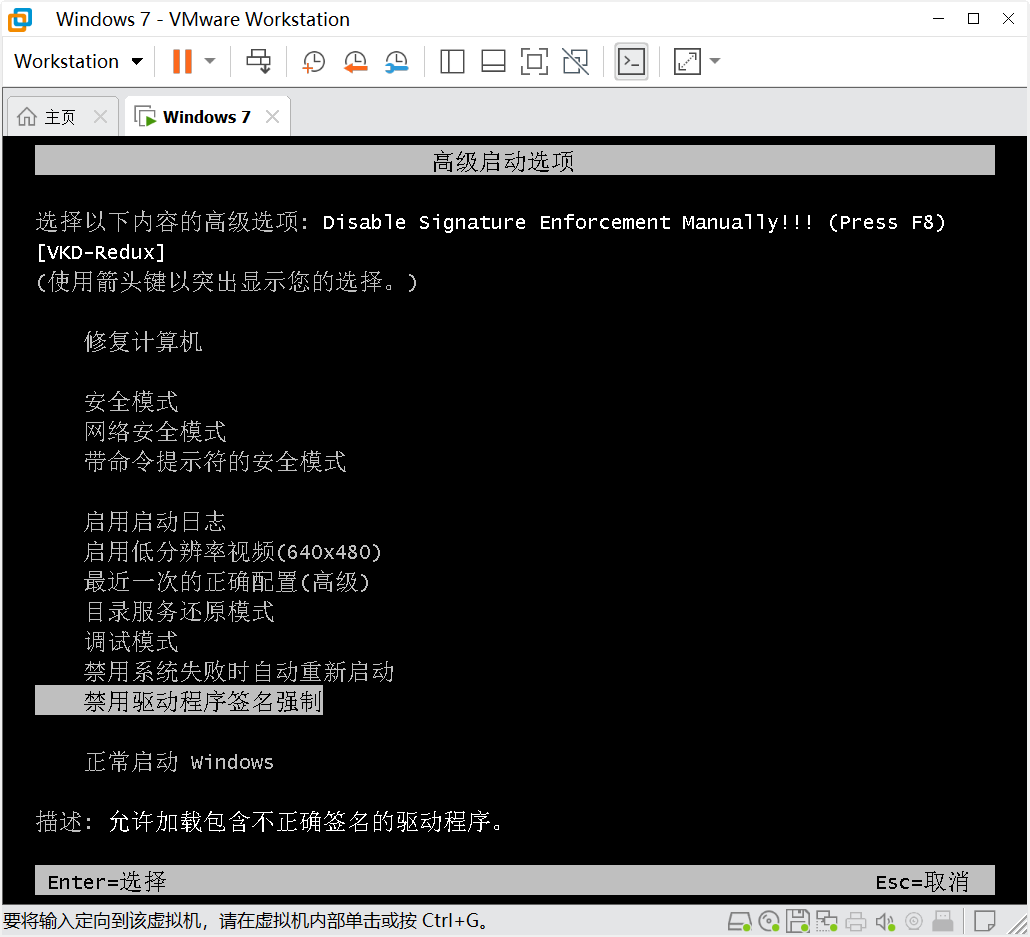Viewport: 1030px width, 937px height.
Task: Select 禁用系统失败时自动重新启动 option
Action: (239, 672)
